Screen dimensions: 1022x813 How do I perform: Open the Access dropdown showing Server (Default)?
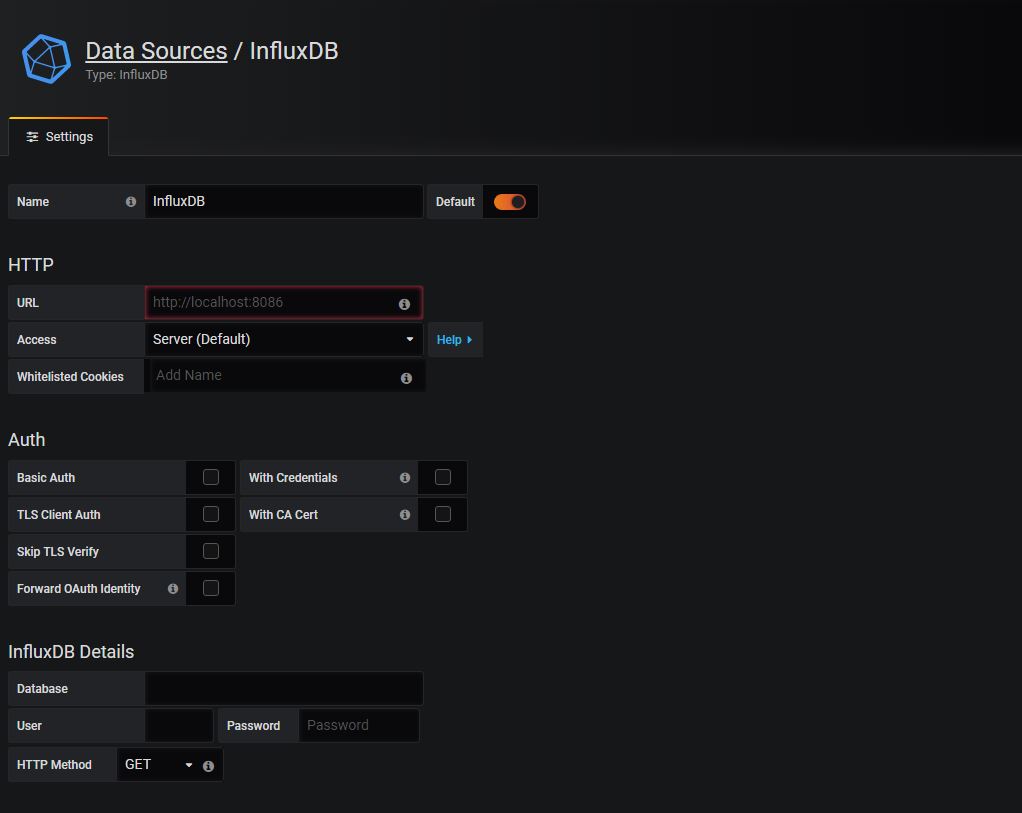[x=284, y=339]
